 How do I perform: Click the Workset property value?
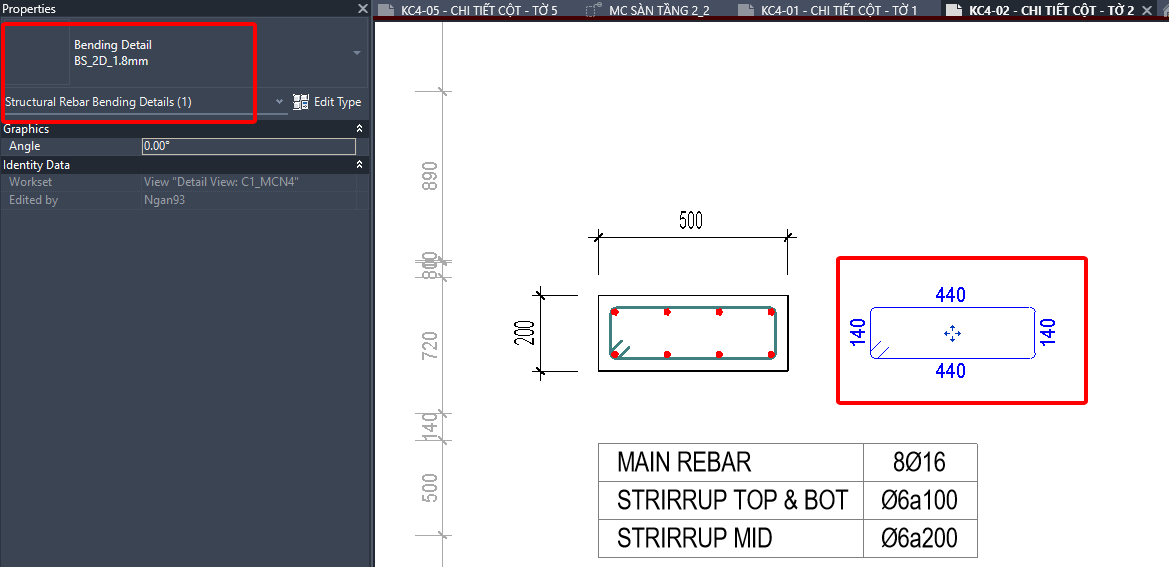tap(249, 182)
